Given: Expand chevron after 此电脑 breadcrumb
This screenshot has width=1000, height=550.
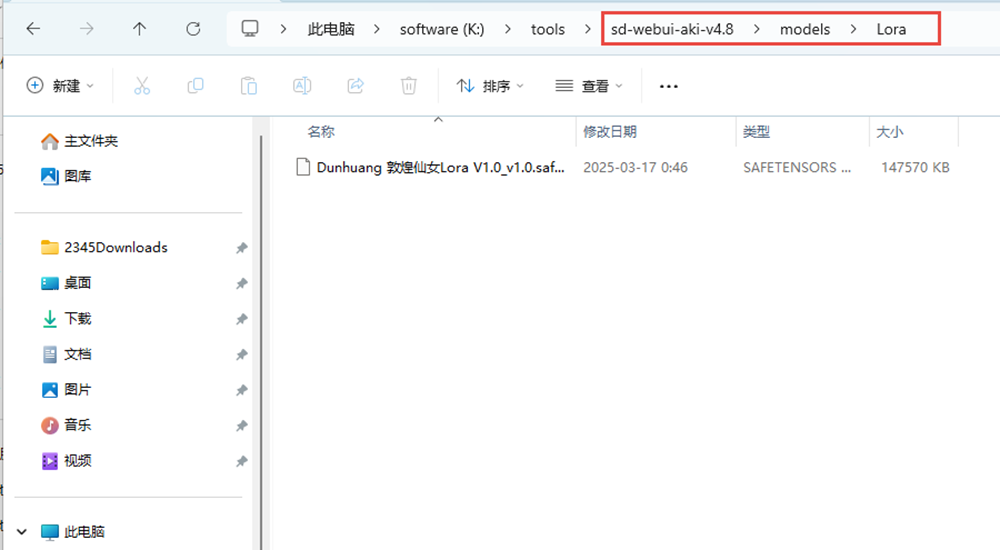Looking at the screenshot, I should pyautogui.click(x=377, y=29).
